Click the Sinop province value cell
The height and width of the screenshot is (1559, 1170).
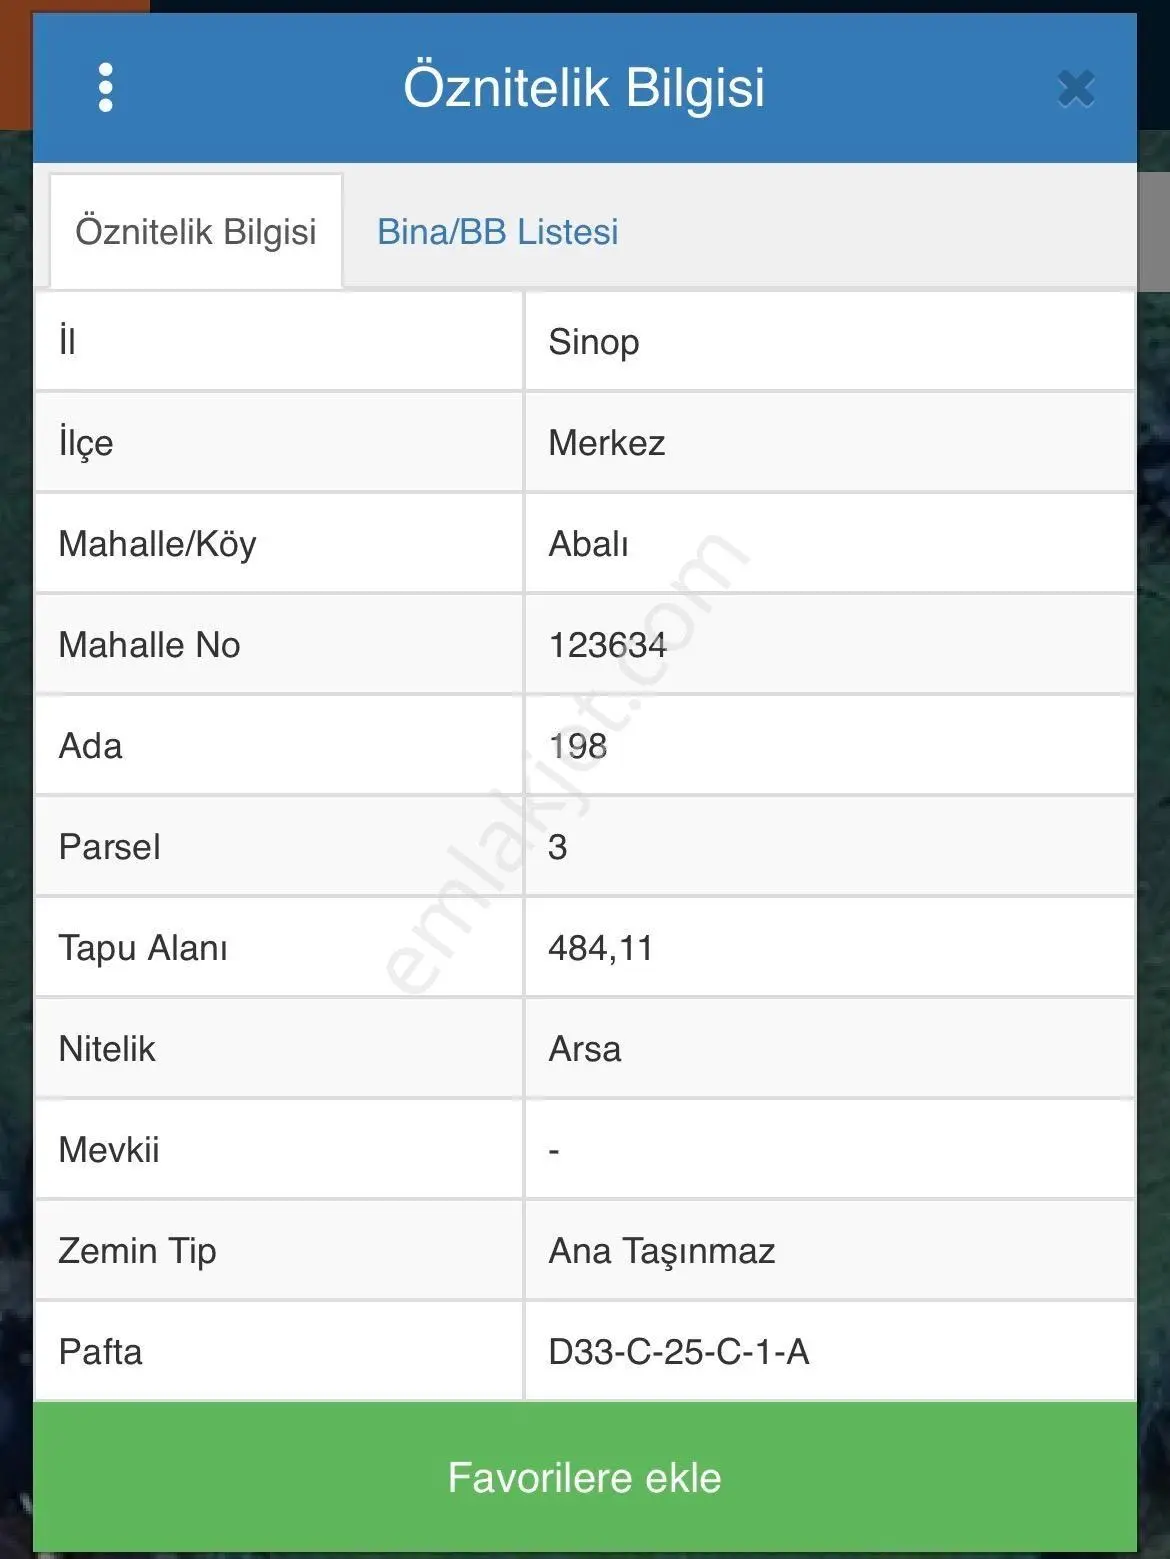pyautogui.click(x=830, y=342)
